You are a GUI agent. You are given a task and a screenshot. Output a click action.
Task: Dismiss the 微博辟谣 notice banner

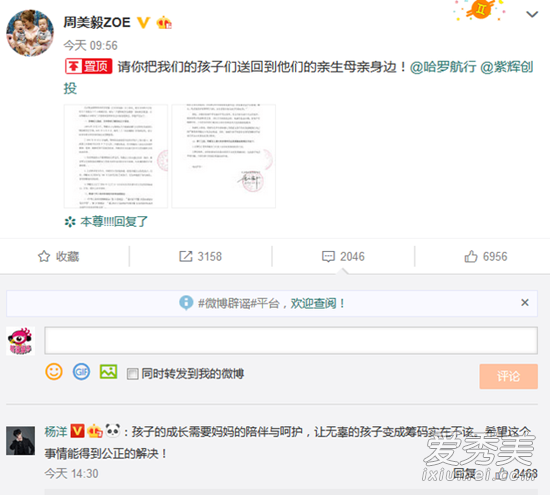pyautogui.click(x=525, y=302)
